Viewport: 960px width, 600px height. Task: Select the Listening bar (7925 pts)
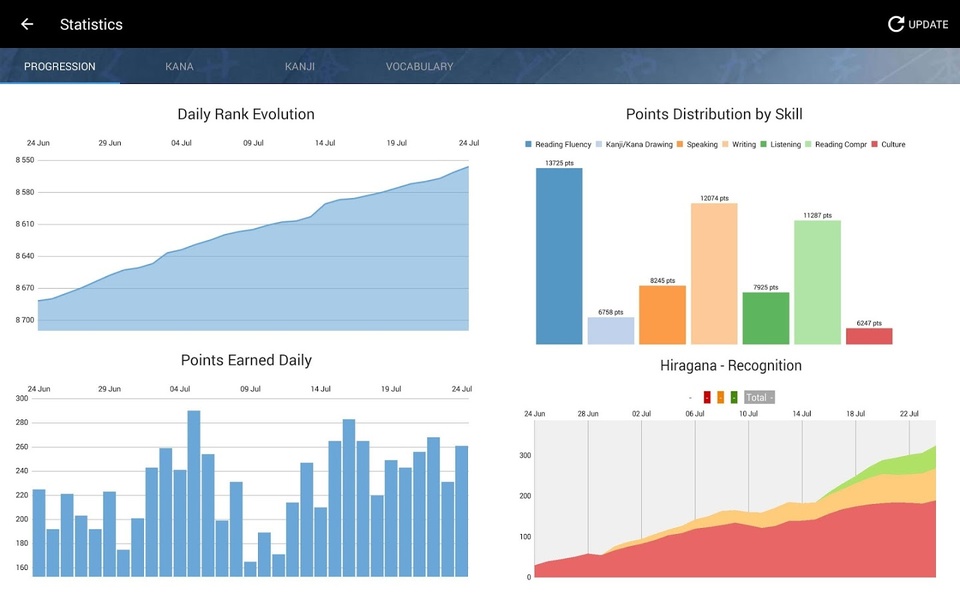click(x=766, y=318)
